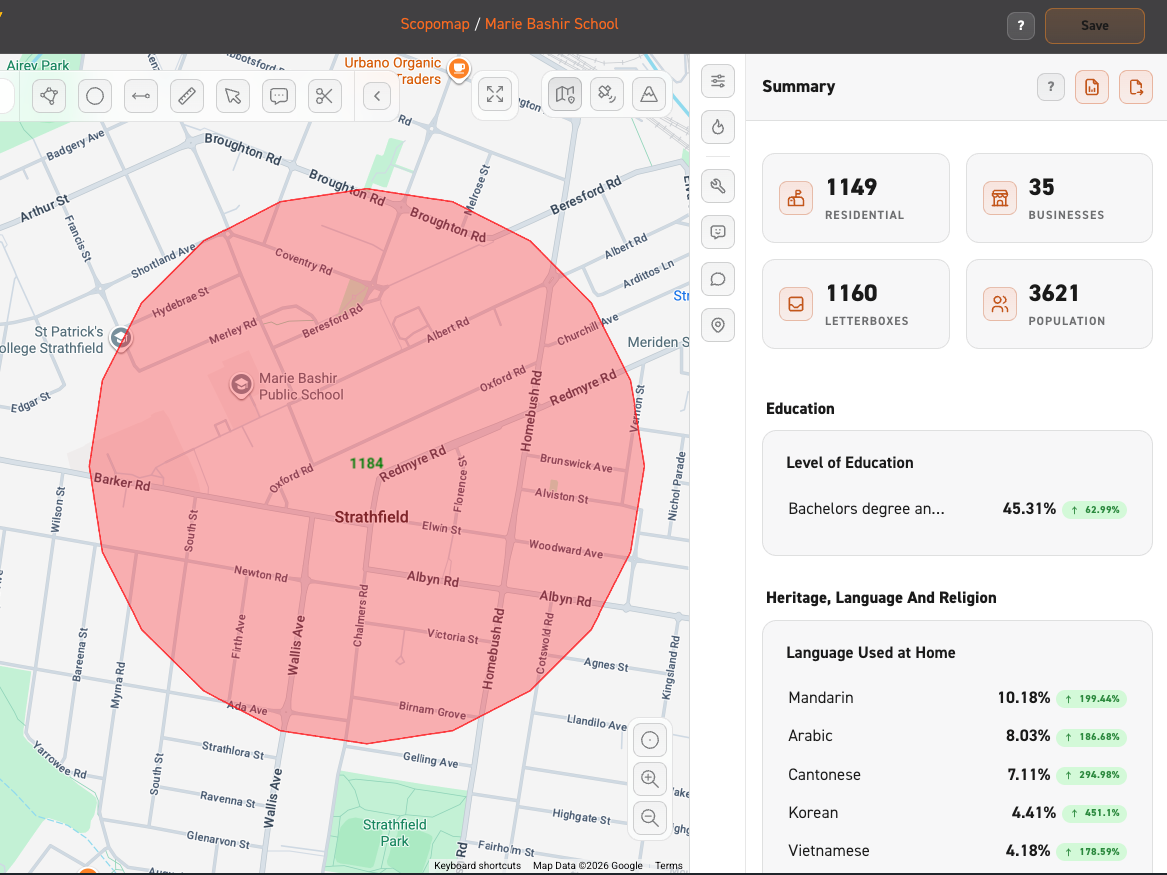Open the 1149 Residential card
The width and height of the screenshot is (1167, 875).
point(856,198)
